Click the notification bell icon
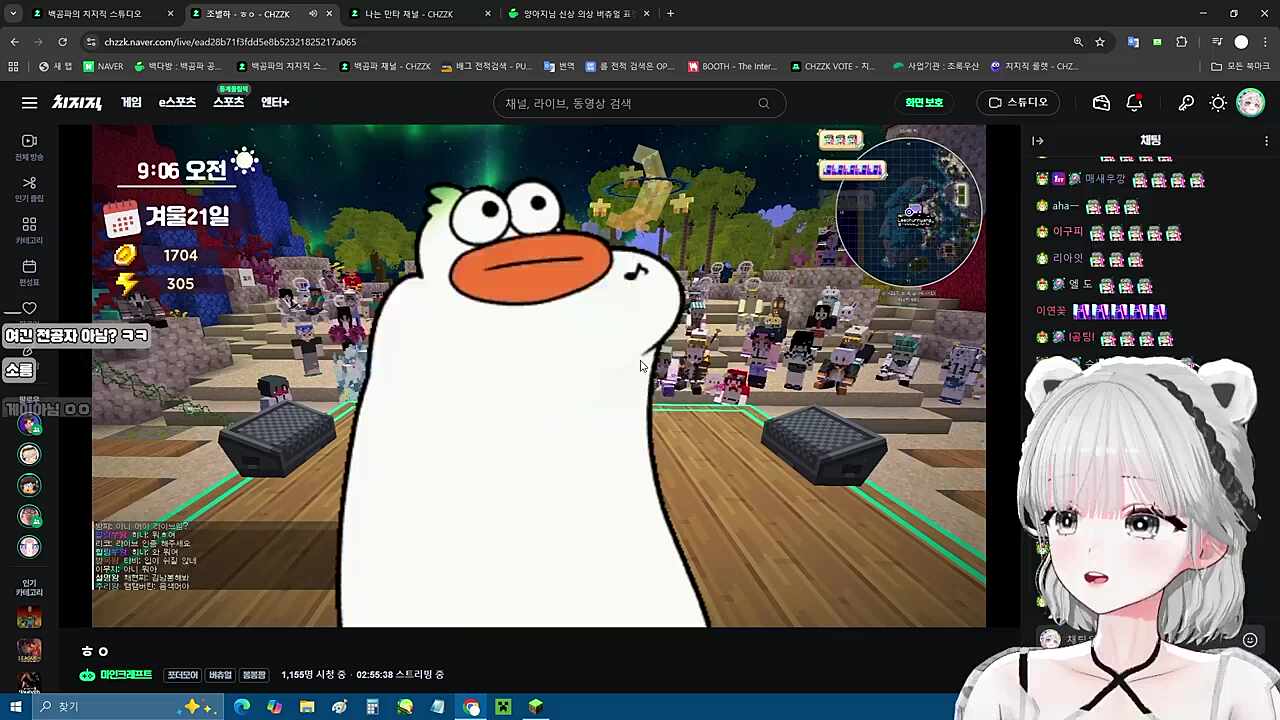Image resolution: width=1280 pixels, height=720 pixels. [1134, 103]
